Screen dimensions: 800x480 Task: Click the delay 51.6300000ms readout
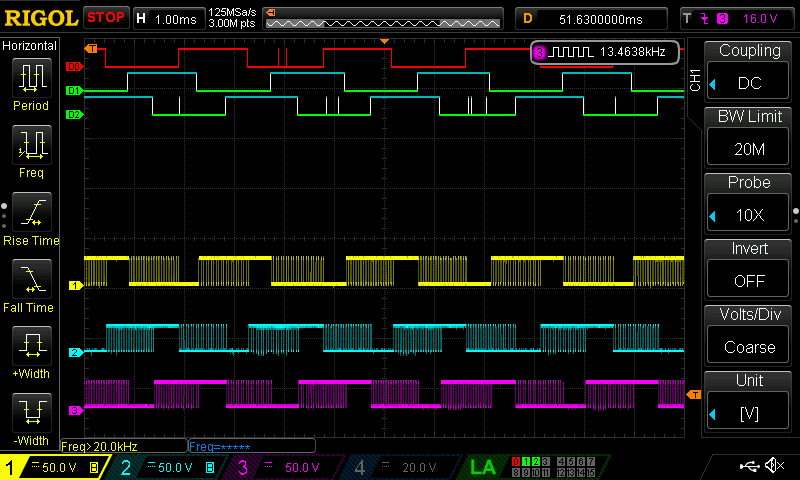[x=592, y=19]
